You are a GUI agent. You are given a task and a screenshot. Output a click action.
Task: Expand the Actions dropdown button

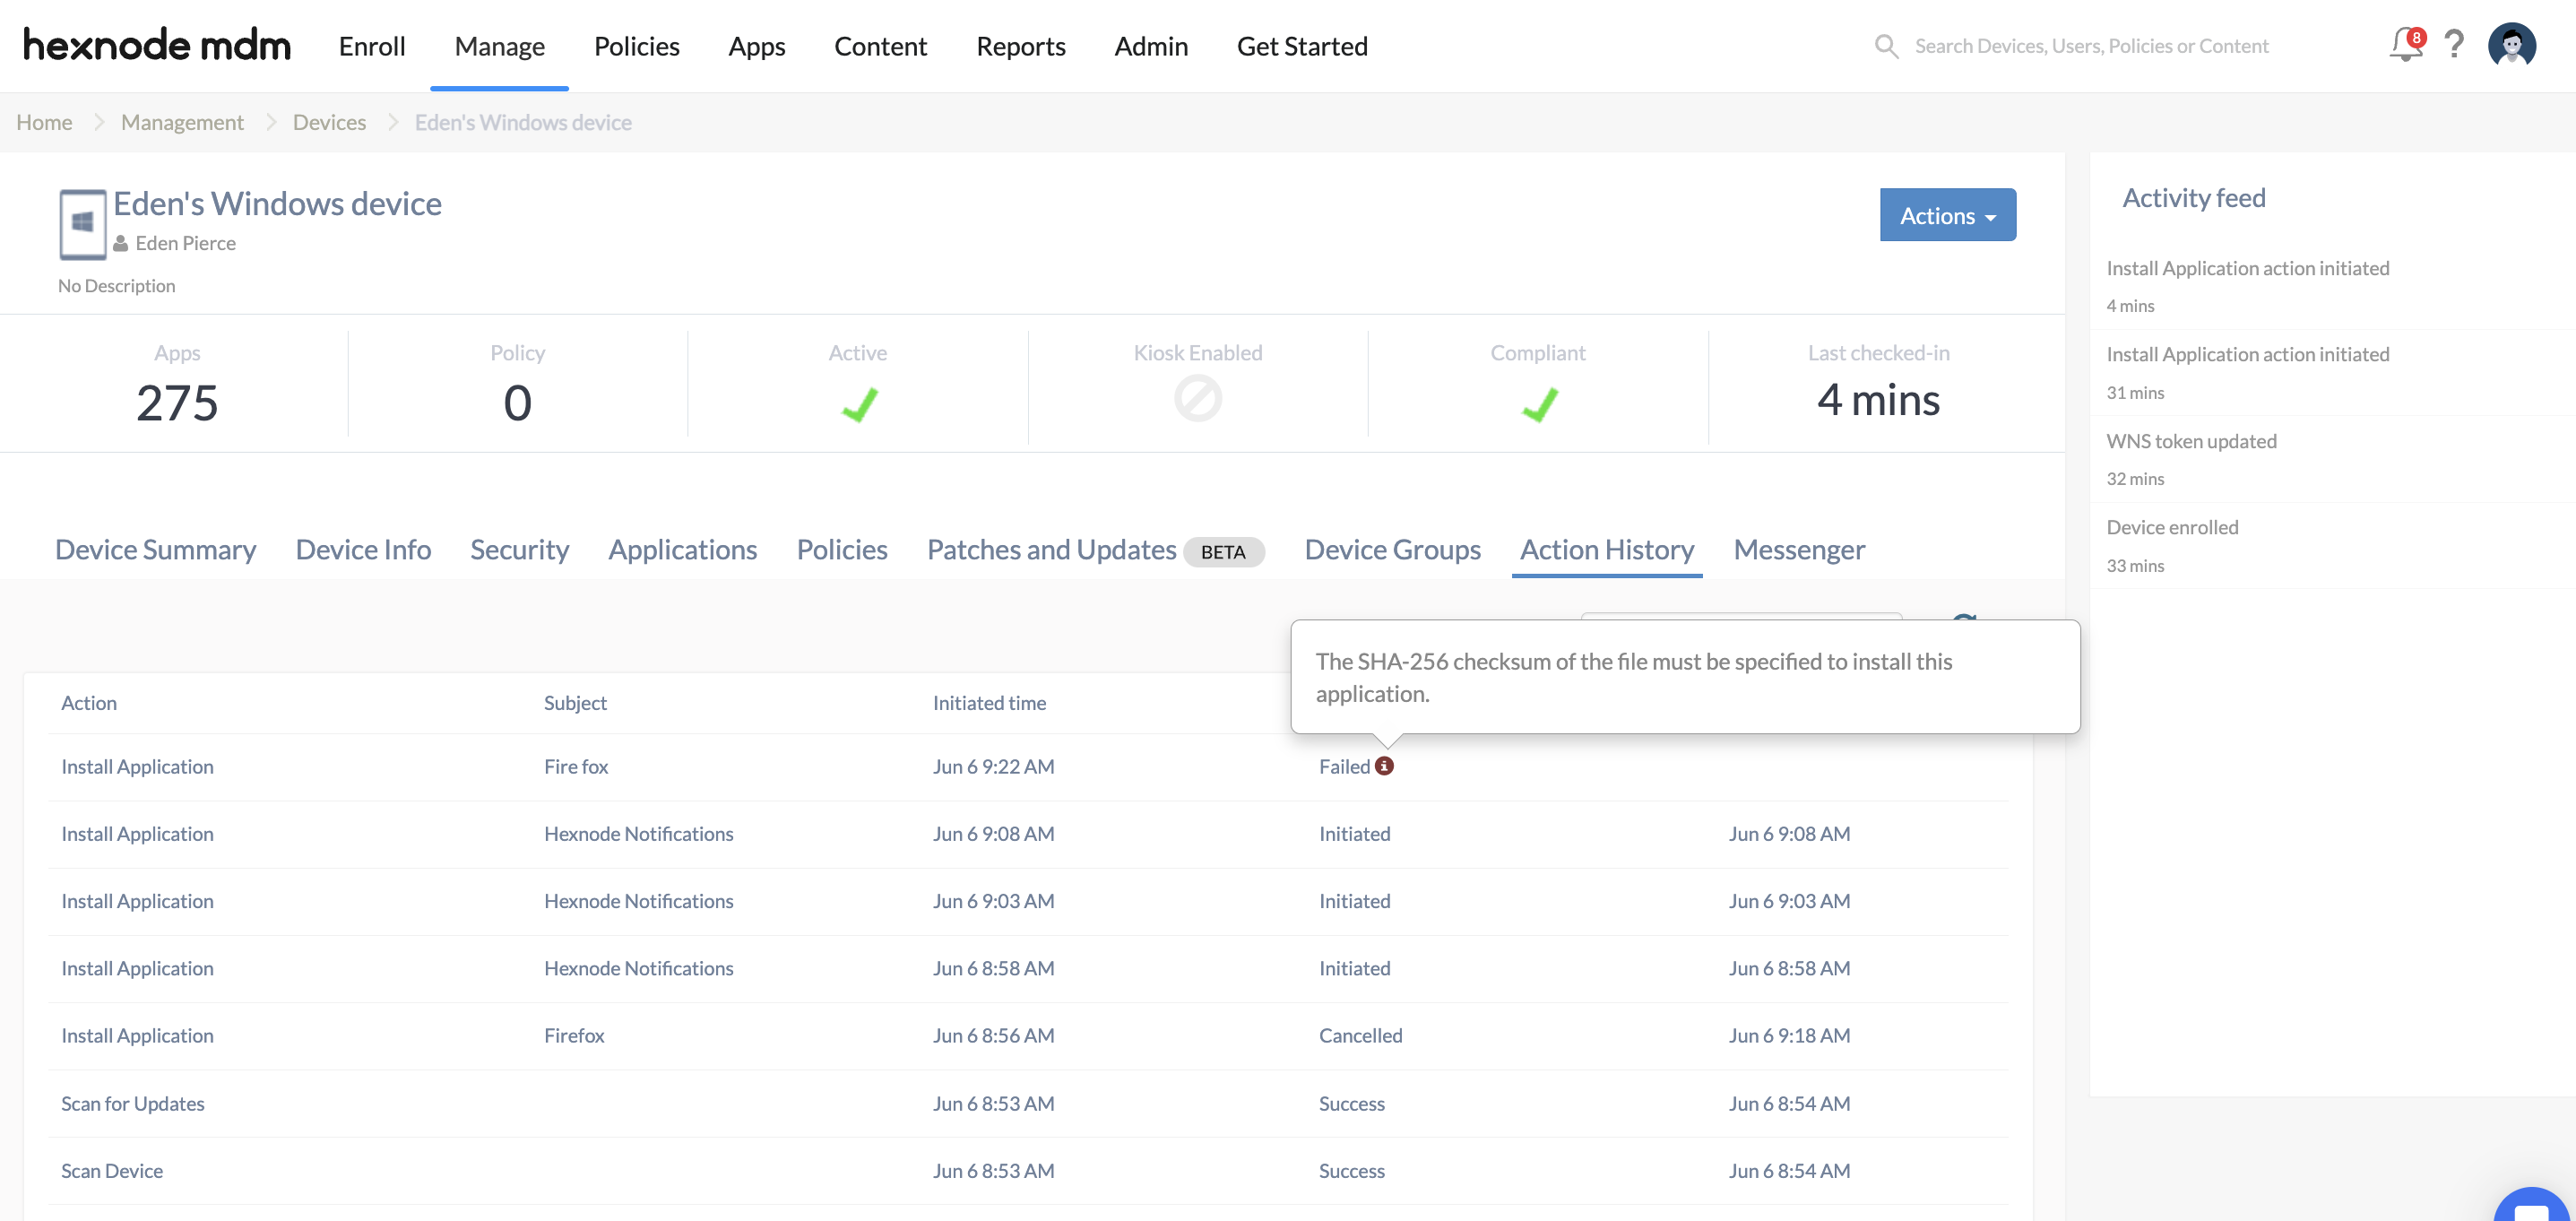pos(1947,215)
